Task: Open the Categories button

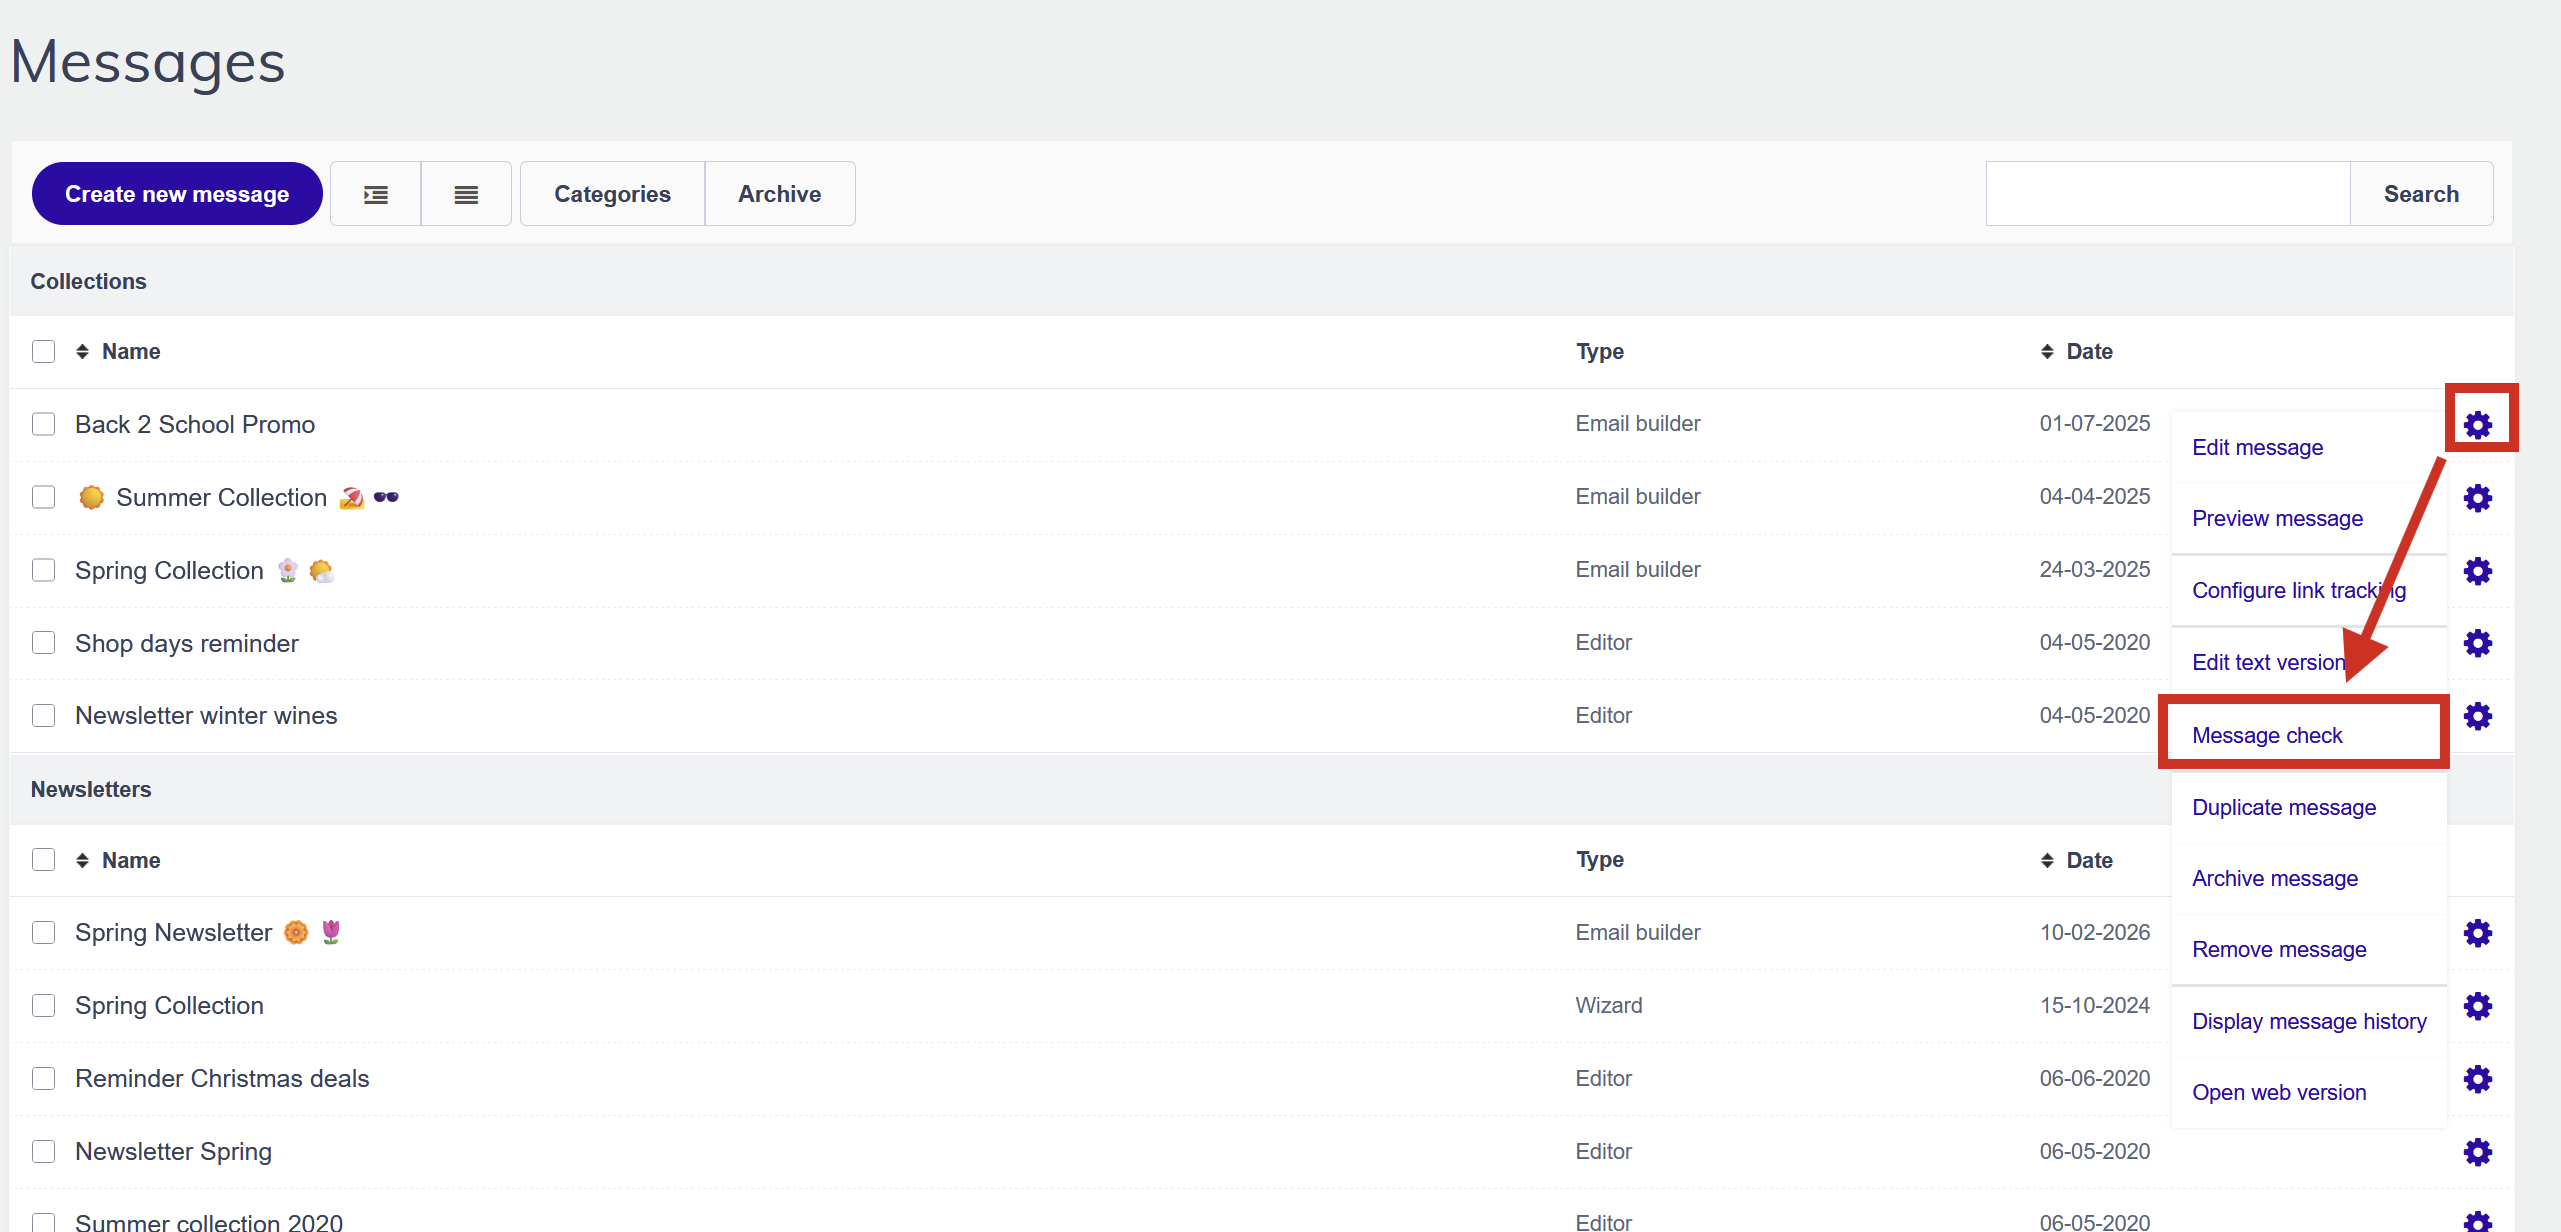Action: pos(612,194)
